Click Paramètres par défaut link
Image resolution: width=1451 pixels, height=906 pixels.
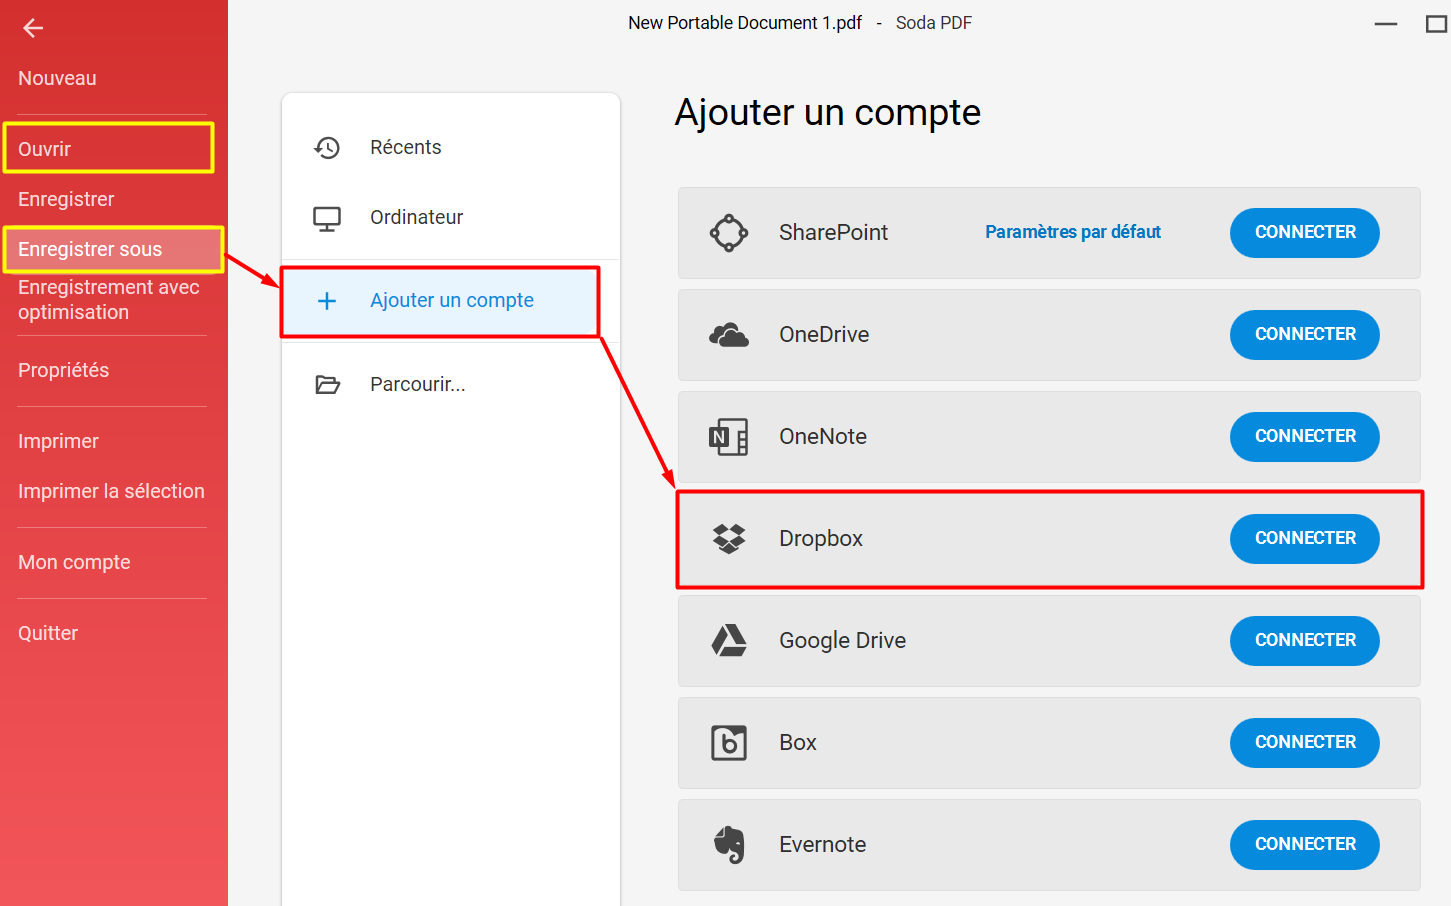click(1073, 232)
